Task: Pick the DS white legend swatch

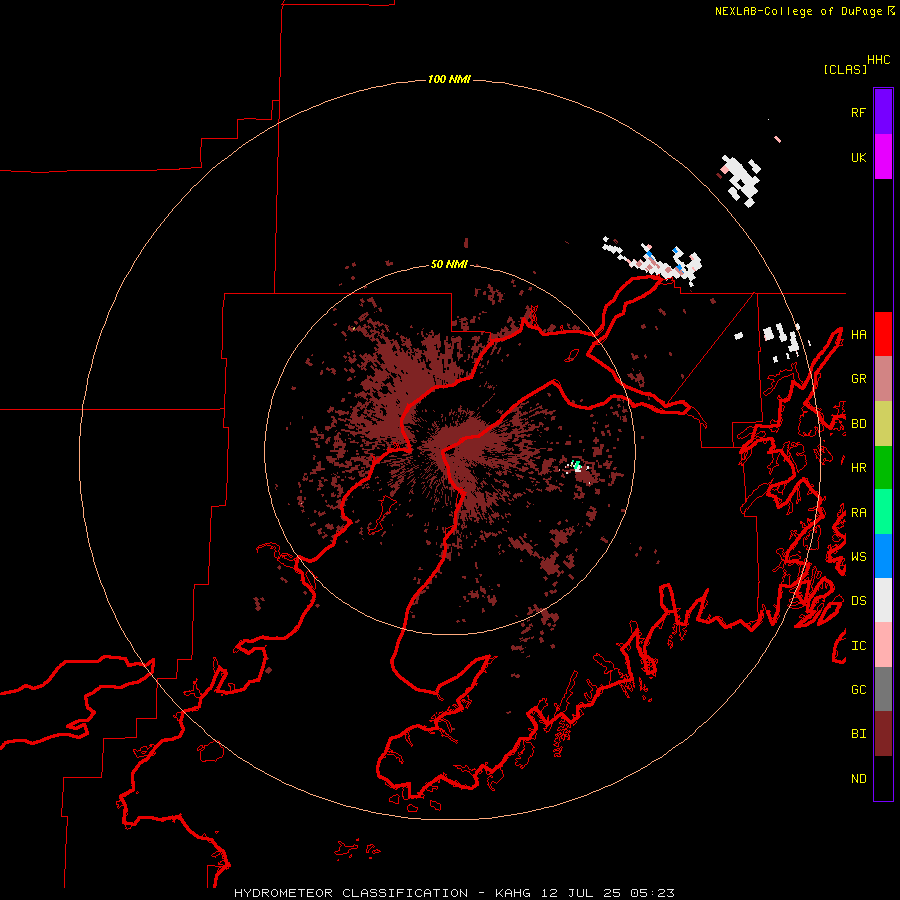Action: click(x=883, y=600)
